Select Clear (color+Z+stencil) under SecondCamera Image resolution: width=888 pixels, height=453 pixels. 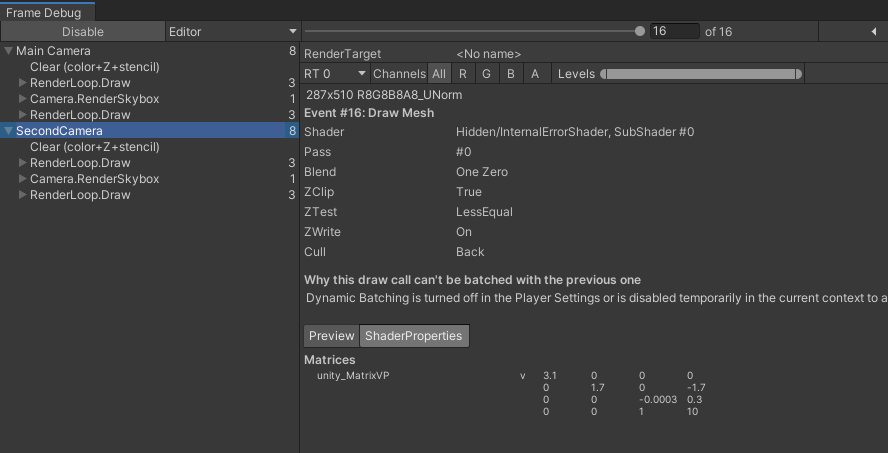tap(95, 147)
